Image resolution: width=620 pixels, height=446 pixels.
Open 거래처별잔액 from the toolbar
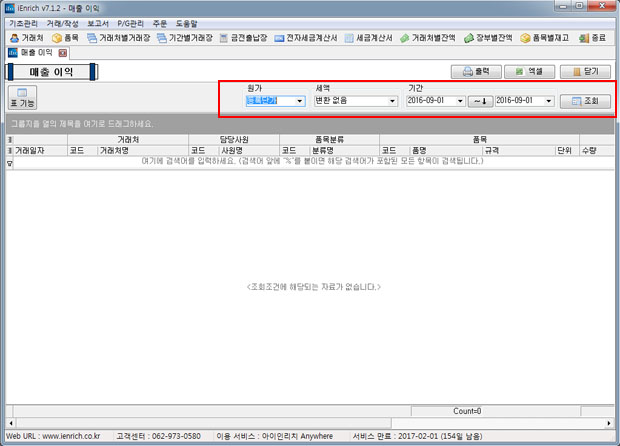[x=427, y=37]
